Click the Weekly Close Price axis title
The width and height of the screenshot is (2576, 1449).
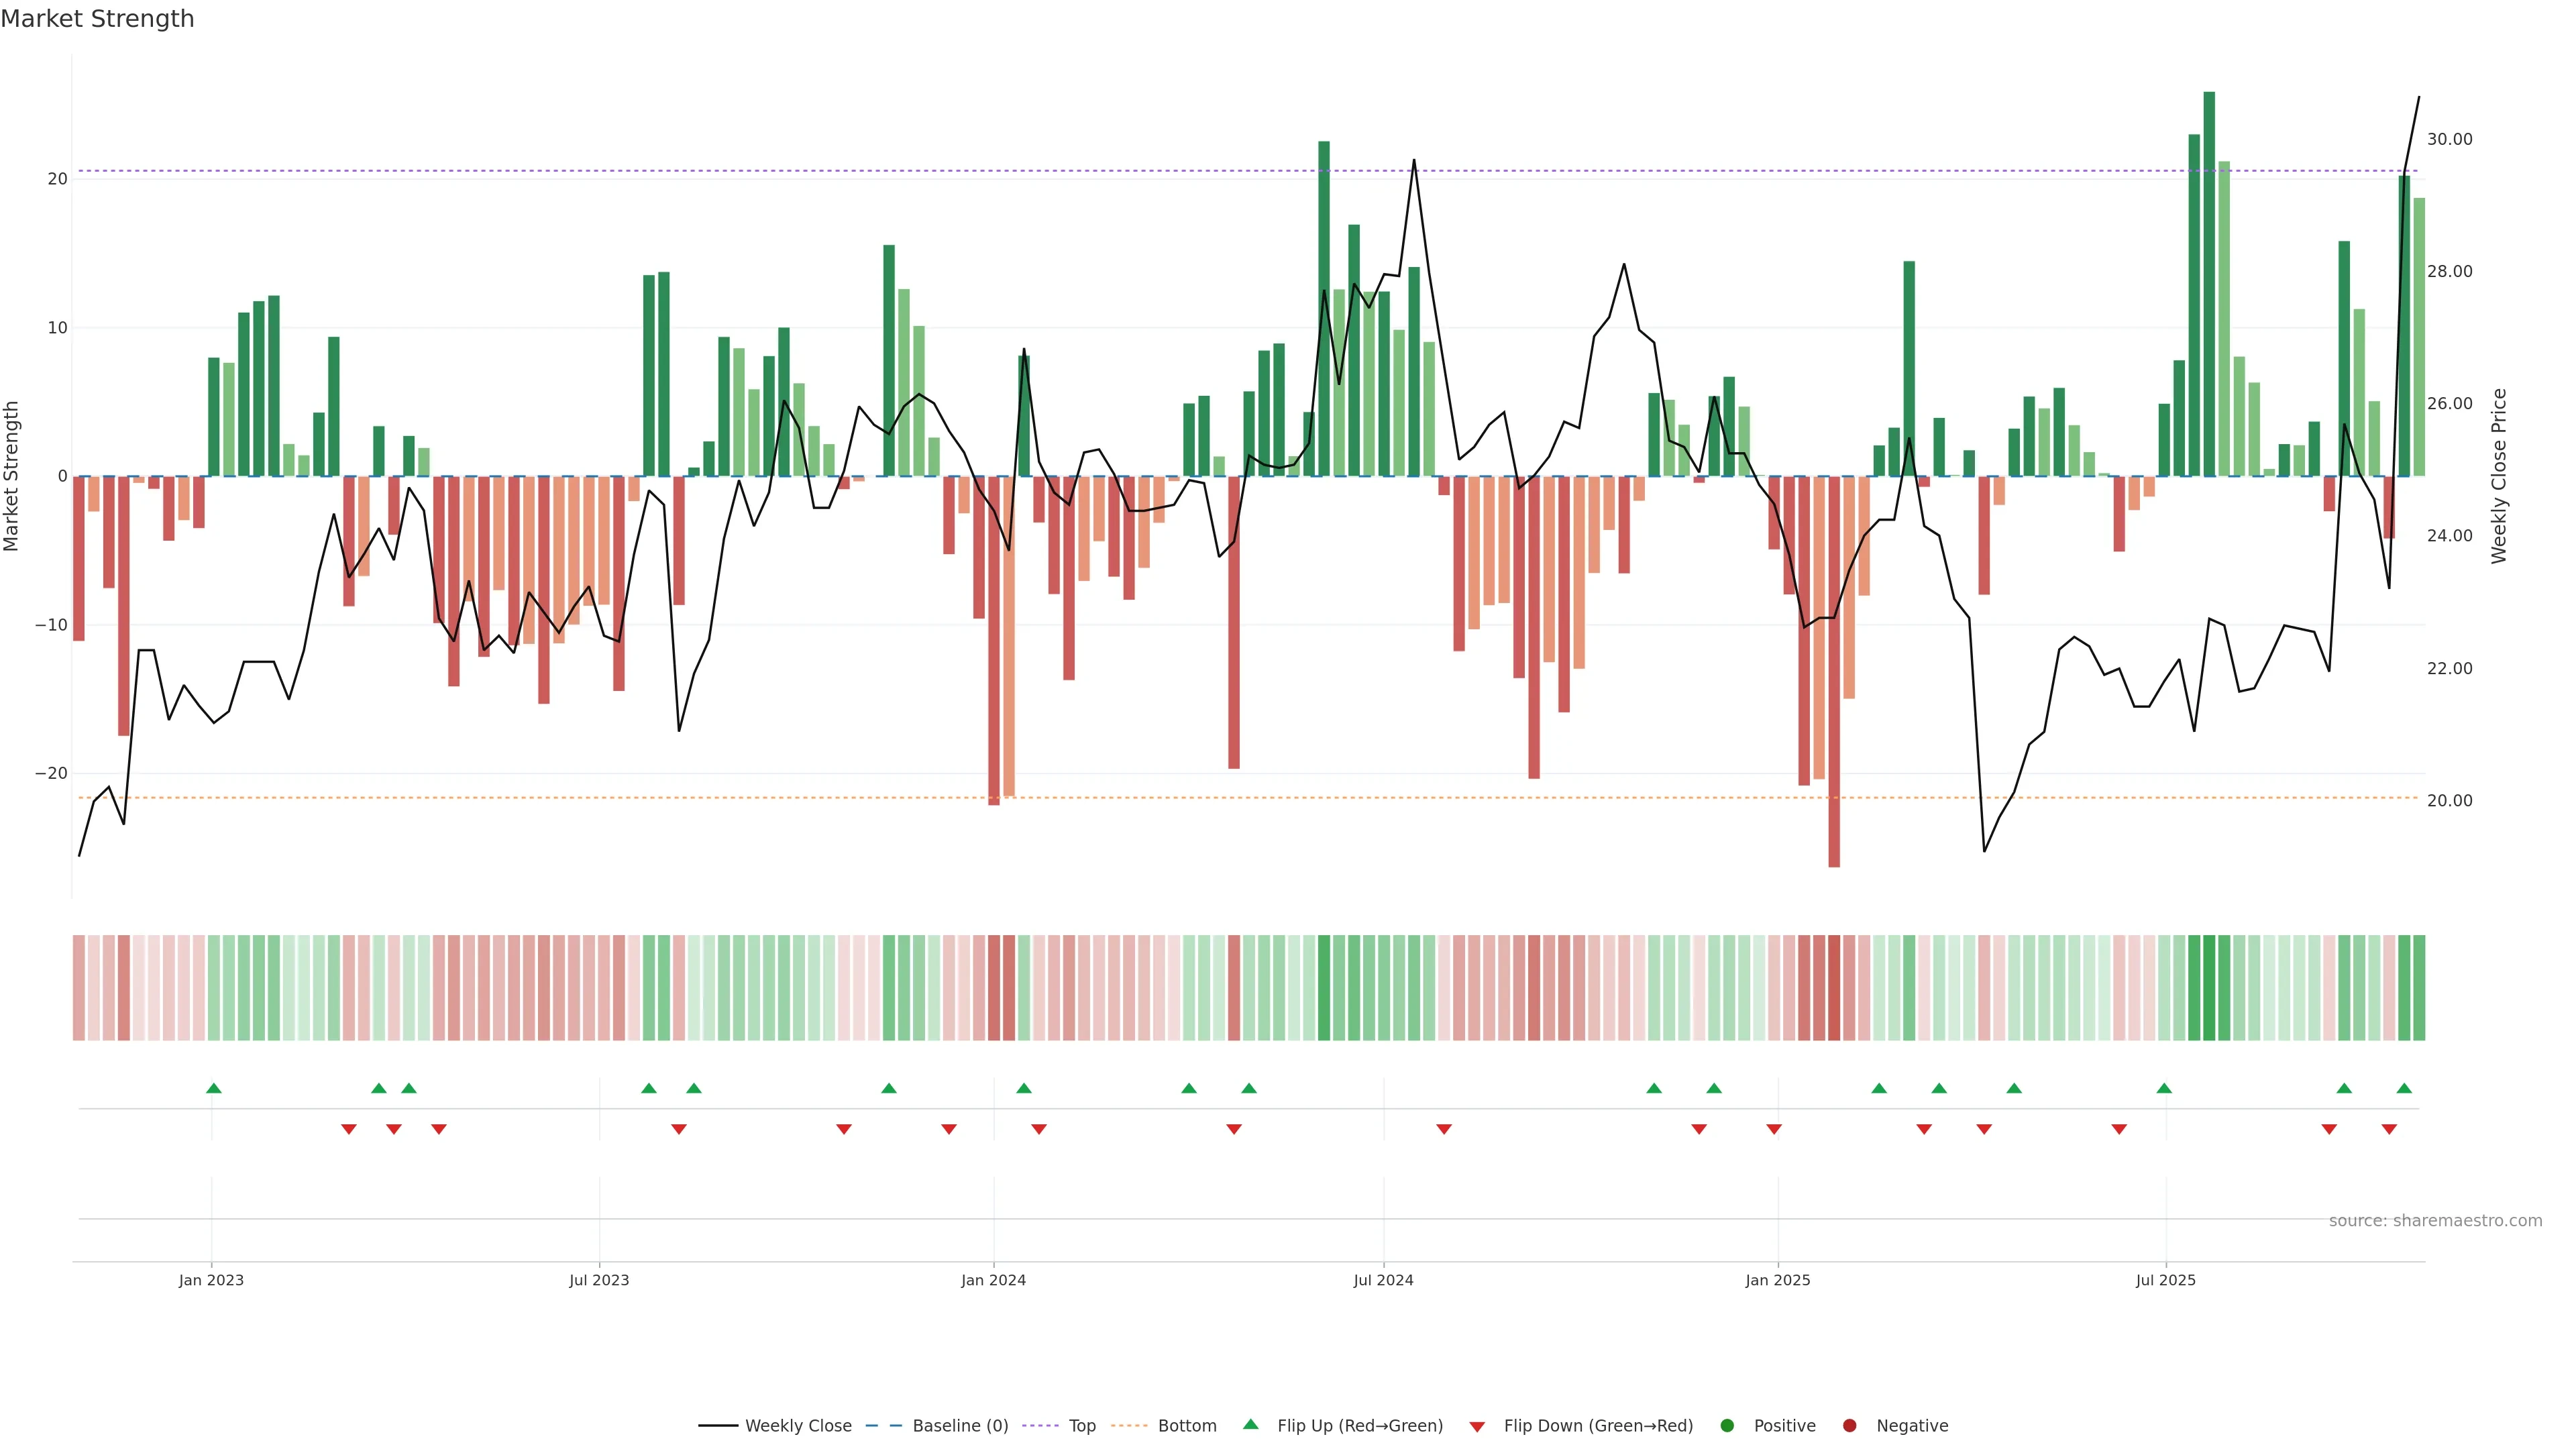tap(2499, 476)
